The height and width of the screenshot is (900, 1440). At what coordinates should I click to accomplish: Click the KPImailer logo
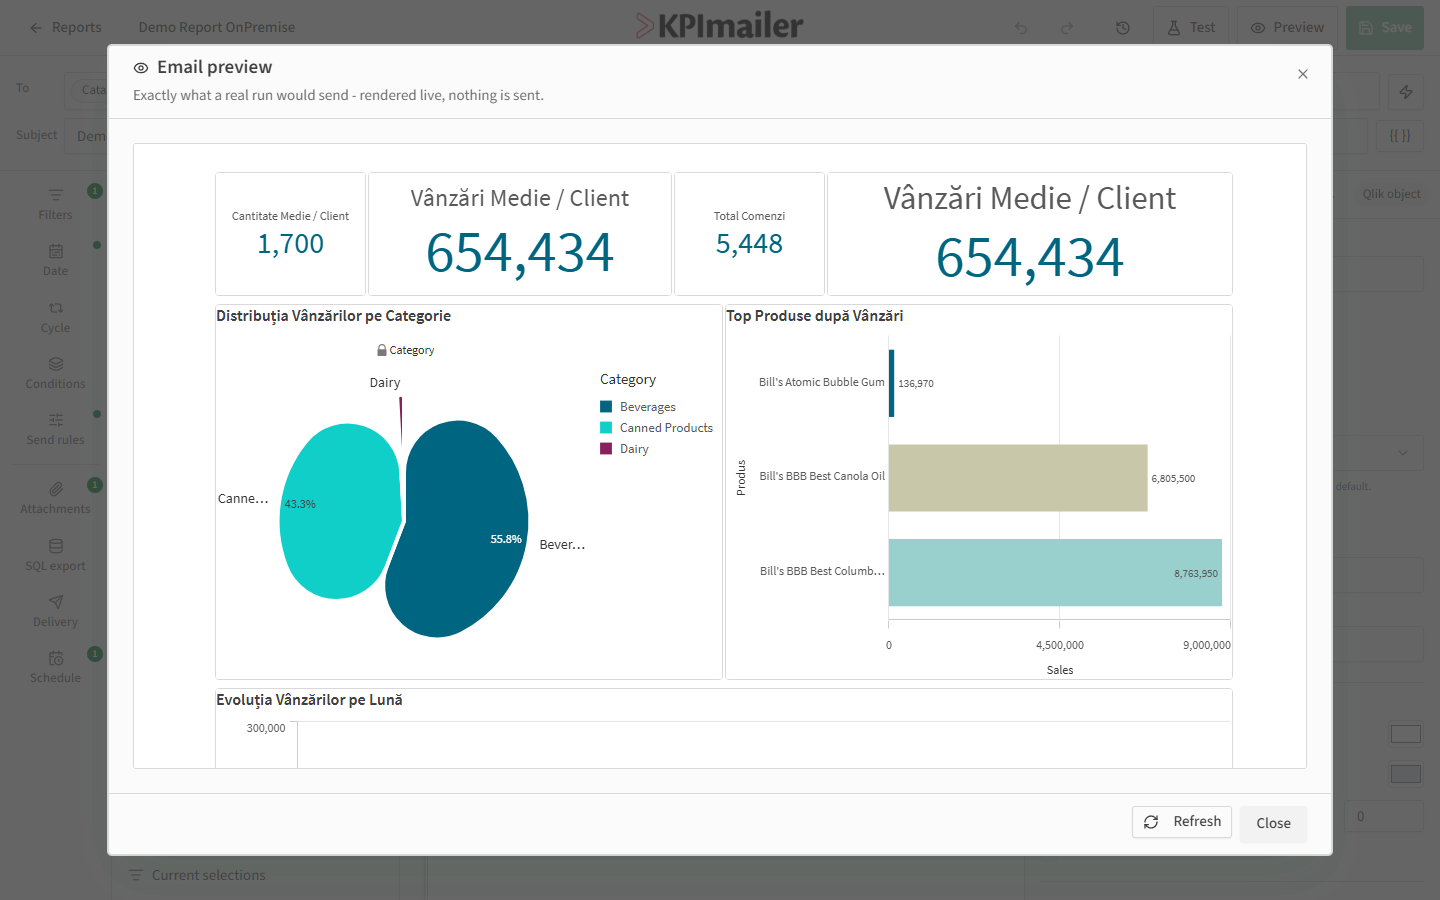click(720, 26)
